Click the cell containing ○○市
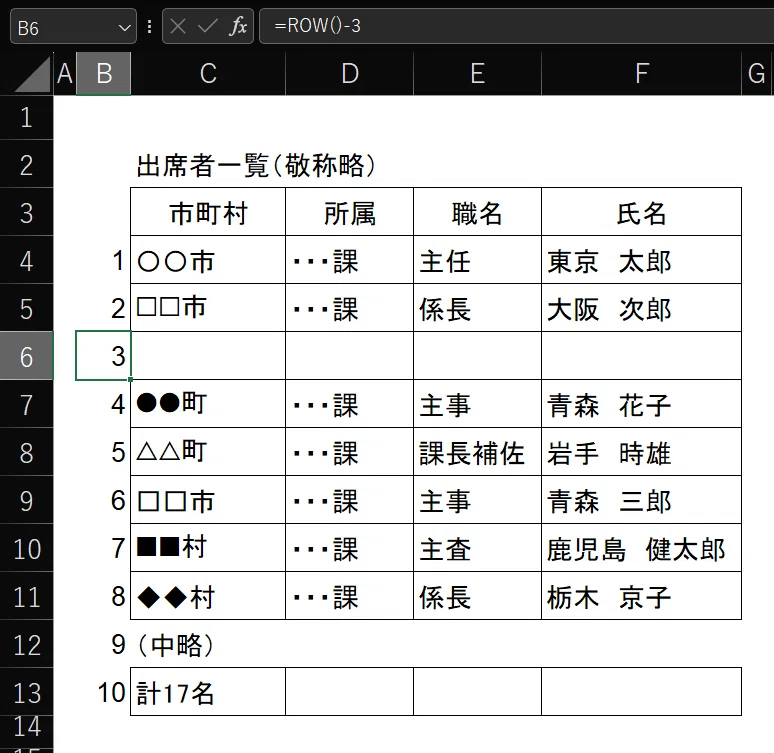This screenshot has width=774, height=753. 208,261
